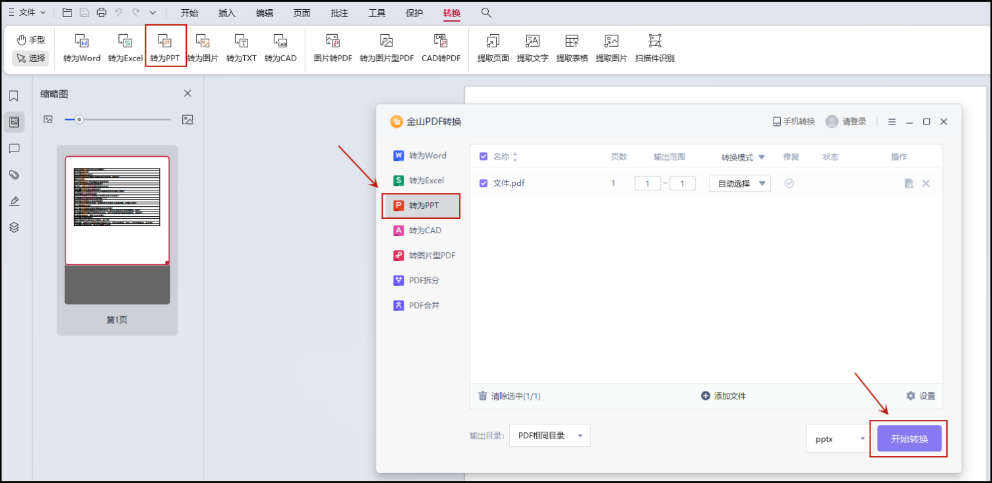Click the 提取图片 icon
This screenshot has width=992, height=483.
coord(611,41)
